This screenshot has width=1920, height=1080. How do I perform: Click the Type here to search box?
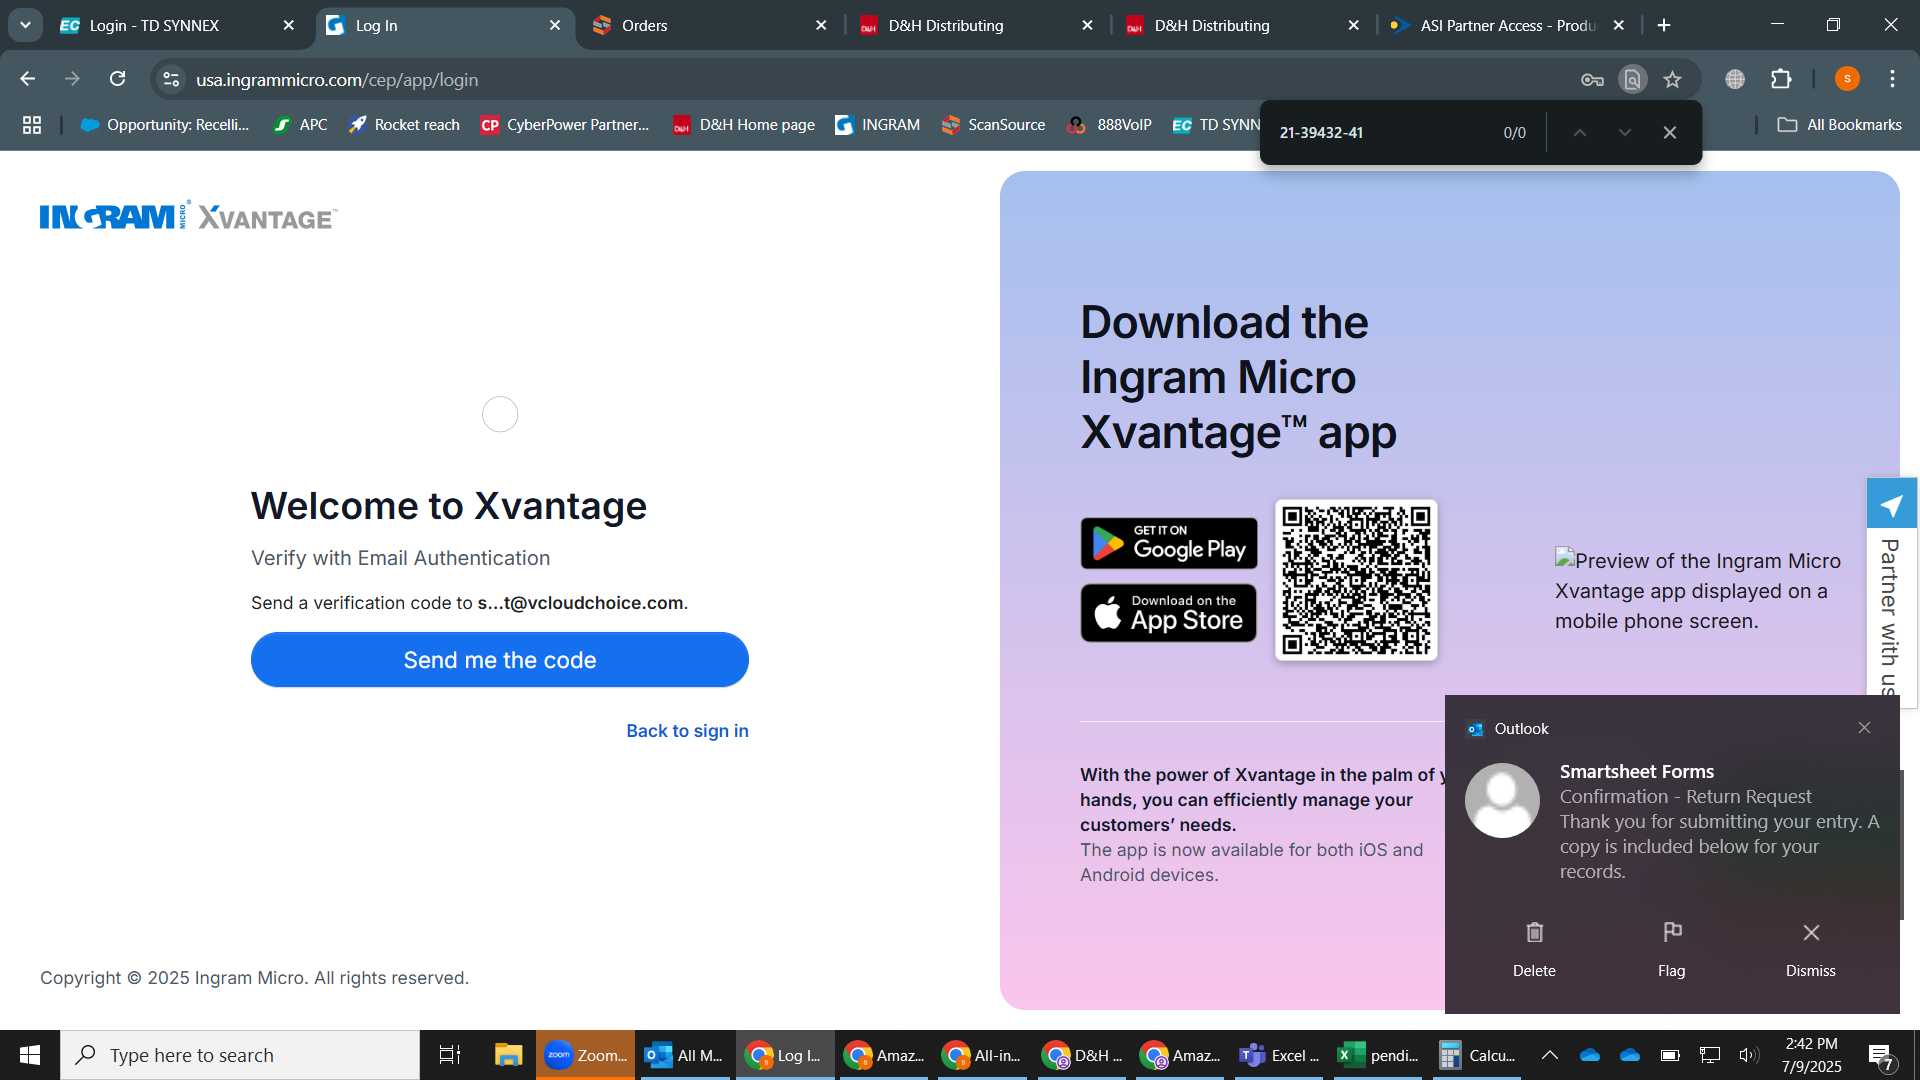pos(240,1055)
